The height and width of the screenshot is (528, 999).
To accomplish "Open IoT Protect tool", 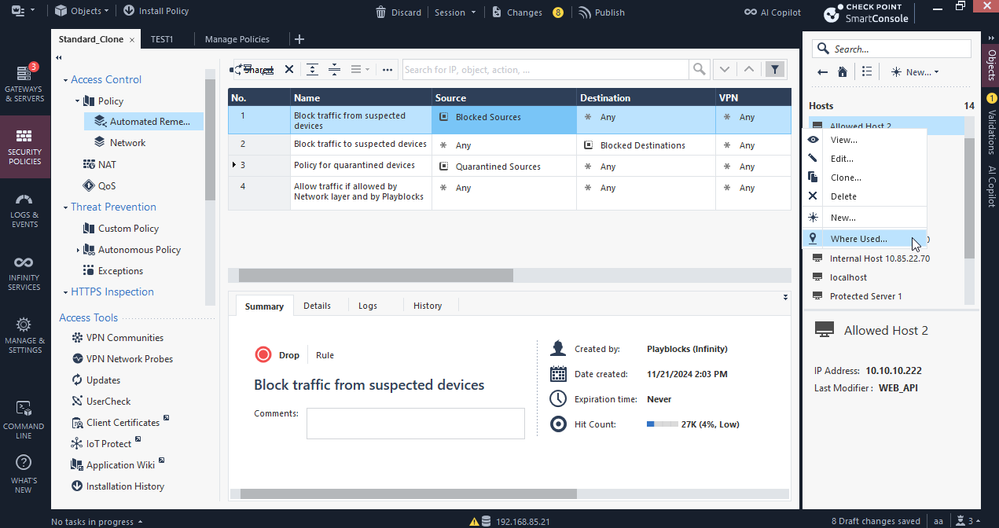I will (x=106, y=443).
